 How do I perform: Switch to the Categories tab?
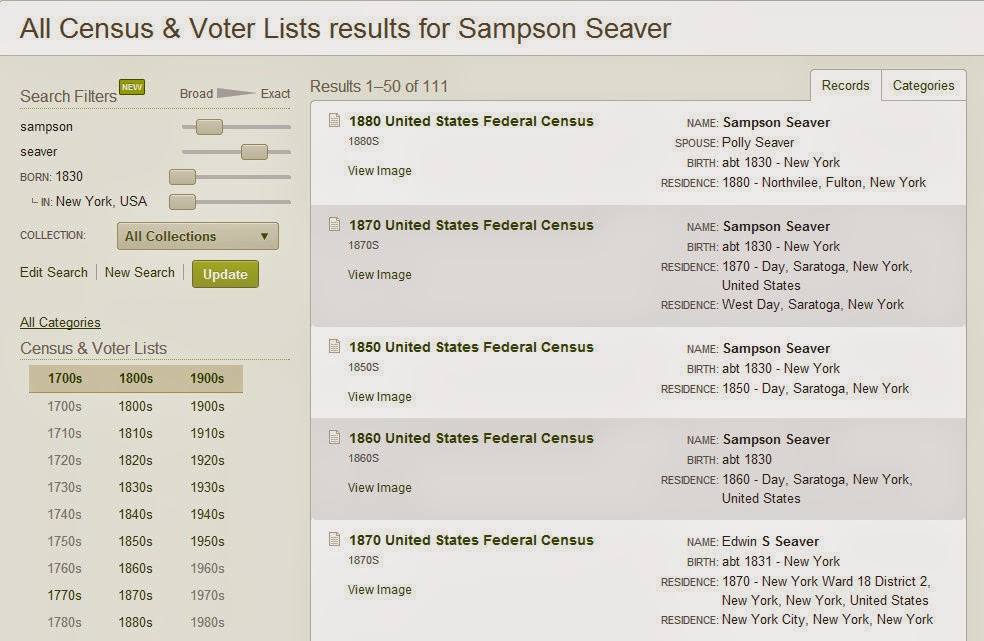(923, 85)
